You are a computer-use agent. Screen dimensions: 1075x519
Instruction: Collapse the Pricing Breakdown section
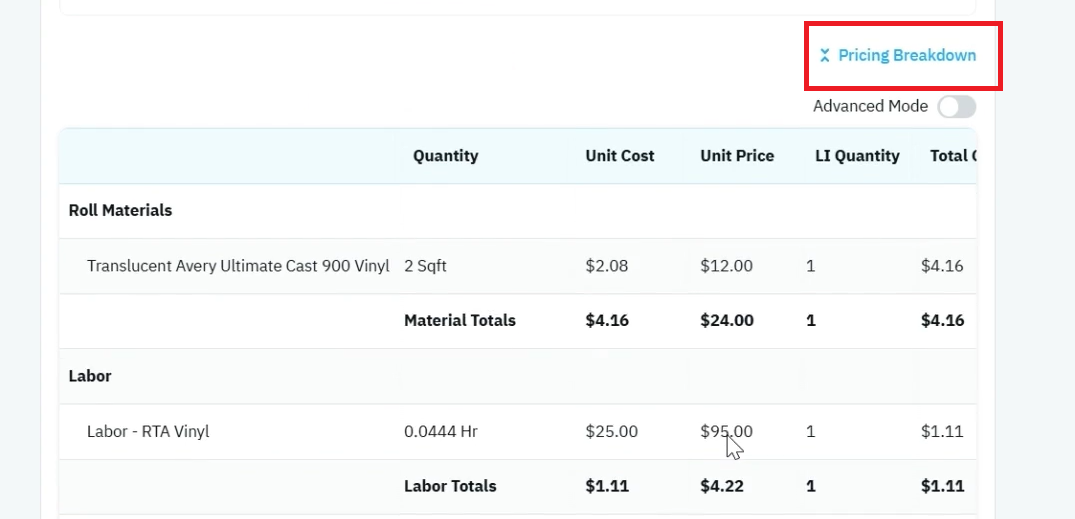click(898, 56)
